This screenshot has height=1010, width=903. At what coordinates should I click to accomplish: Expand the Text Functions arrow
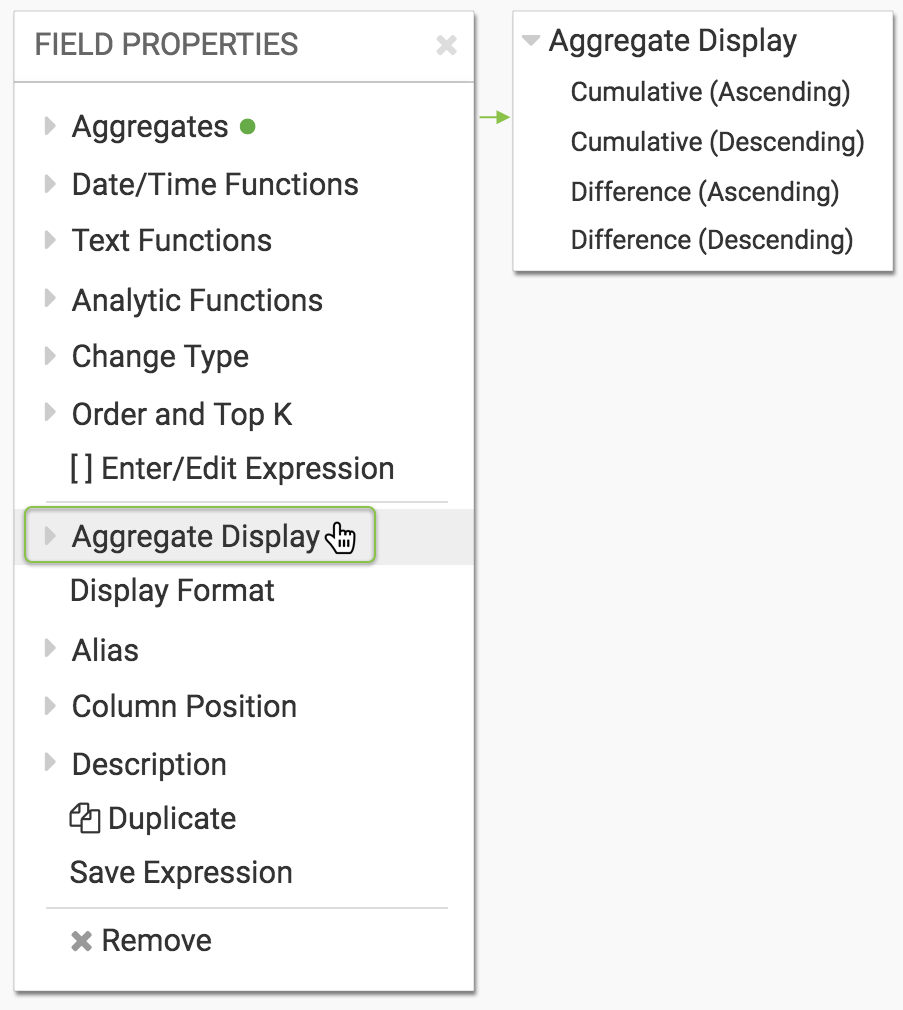(49, 240)
